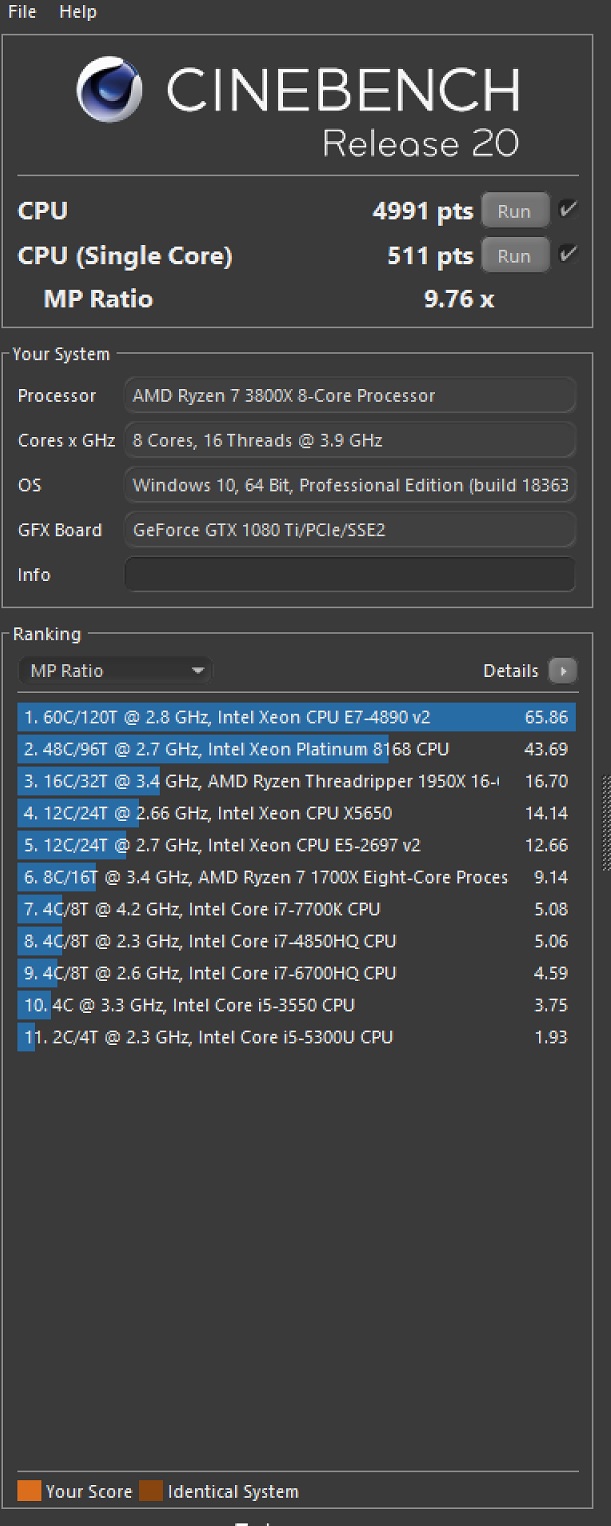Select the Intel Core i7-7700K row
Image resolution: width=611 pixels, height=1526 pixels.
click(297, 909)
